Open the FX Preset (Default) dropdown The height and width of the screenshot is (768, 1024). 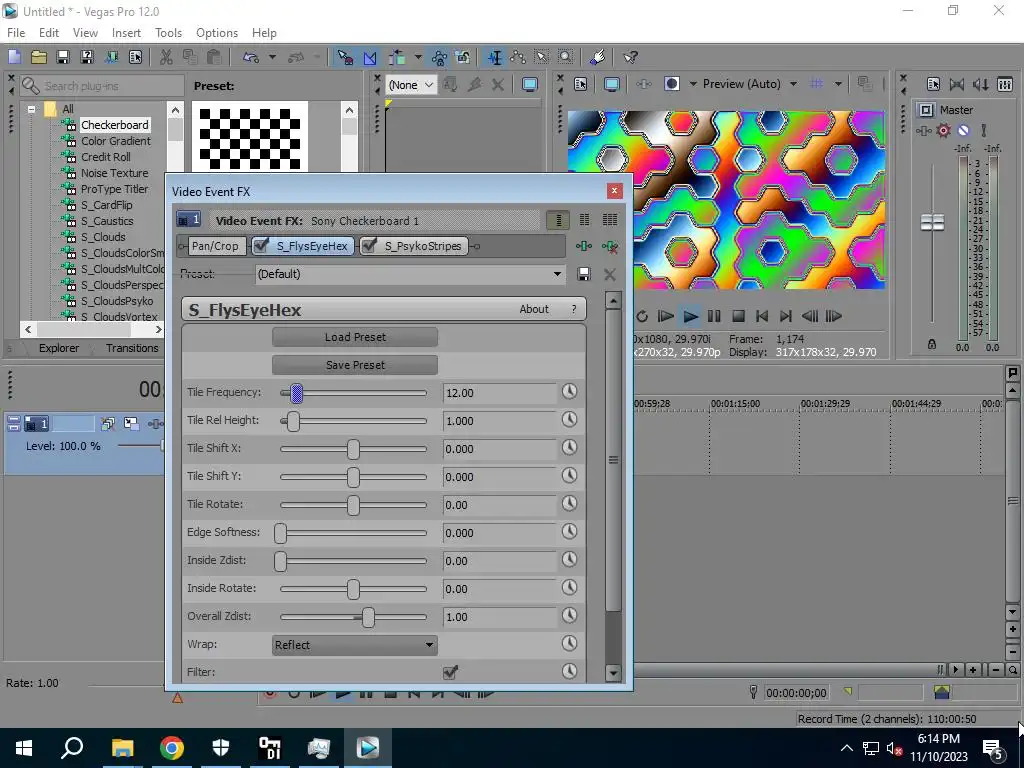click(409, 274)
